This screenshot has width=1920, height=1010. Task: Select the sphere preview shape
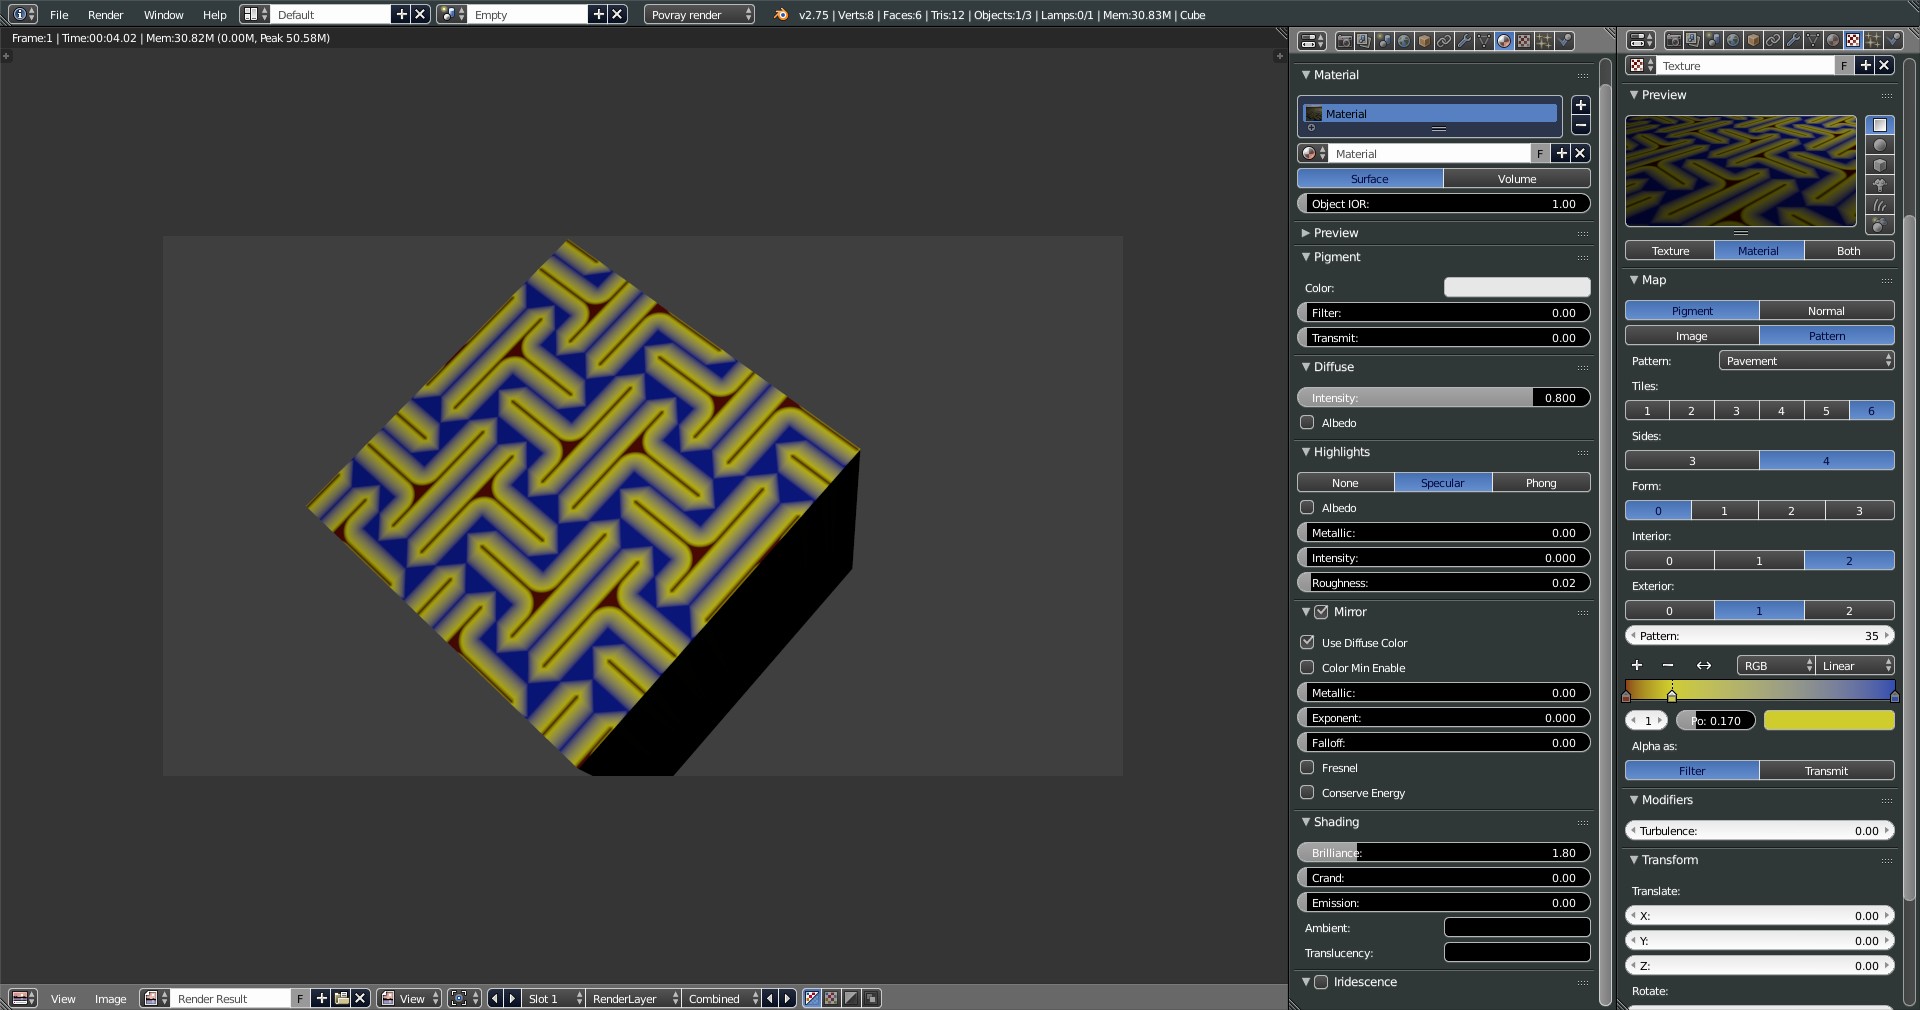click(1879, 146)
